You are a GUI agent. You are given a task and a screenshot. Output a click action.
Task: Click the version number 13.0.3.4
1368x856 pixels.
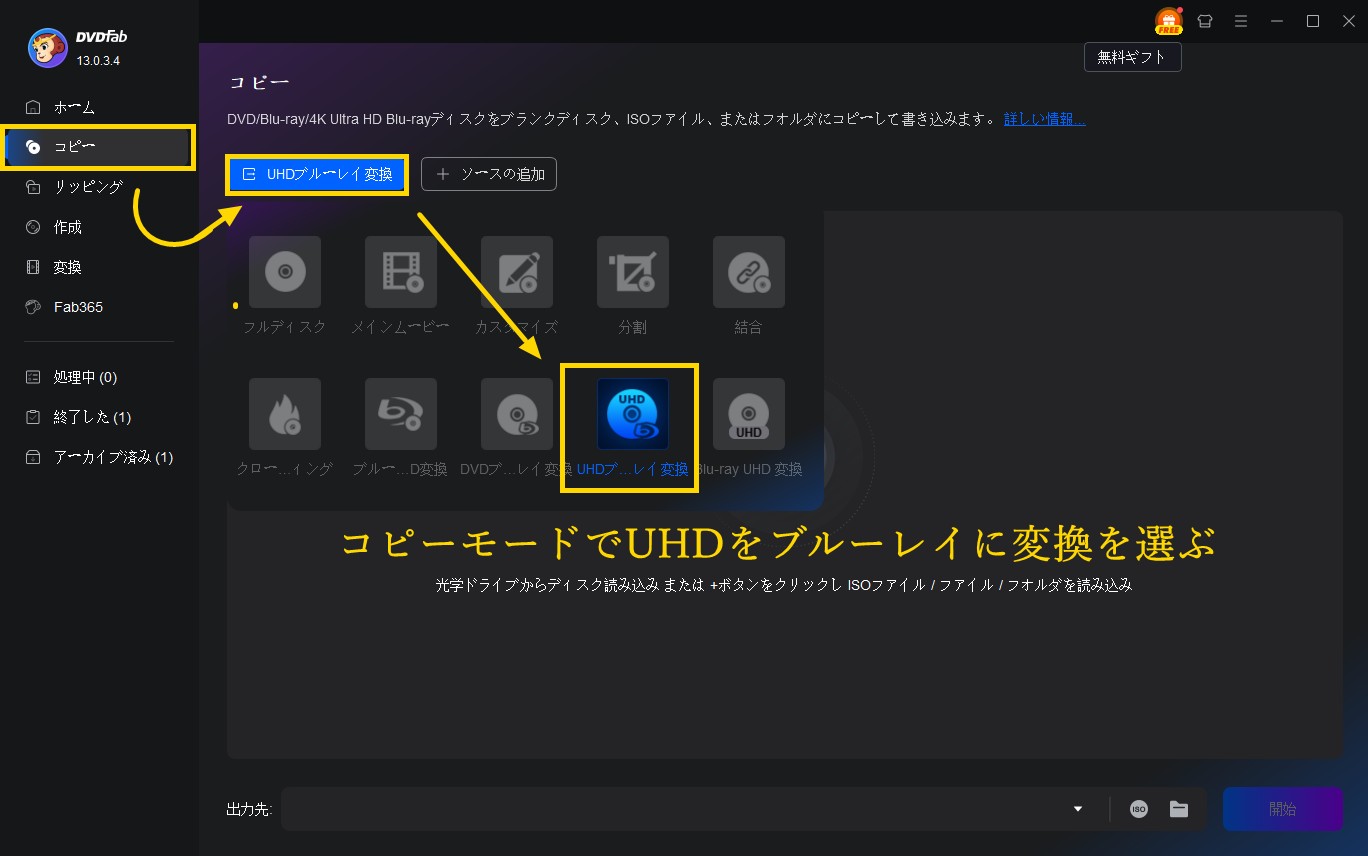coord(99,61)
